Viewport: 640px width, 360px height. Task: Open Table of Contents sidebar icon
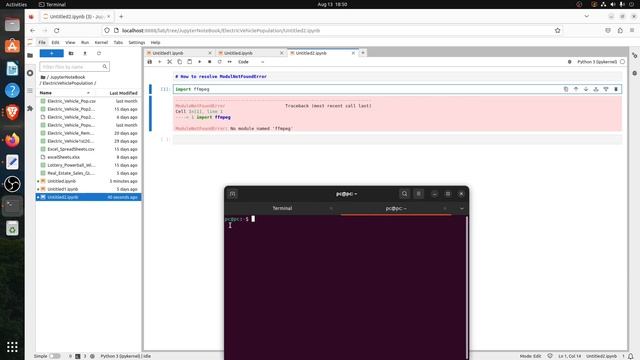(x=30, y=91)
